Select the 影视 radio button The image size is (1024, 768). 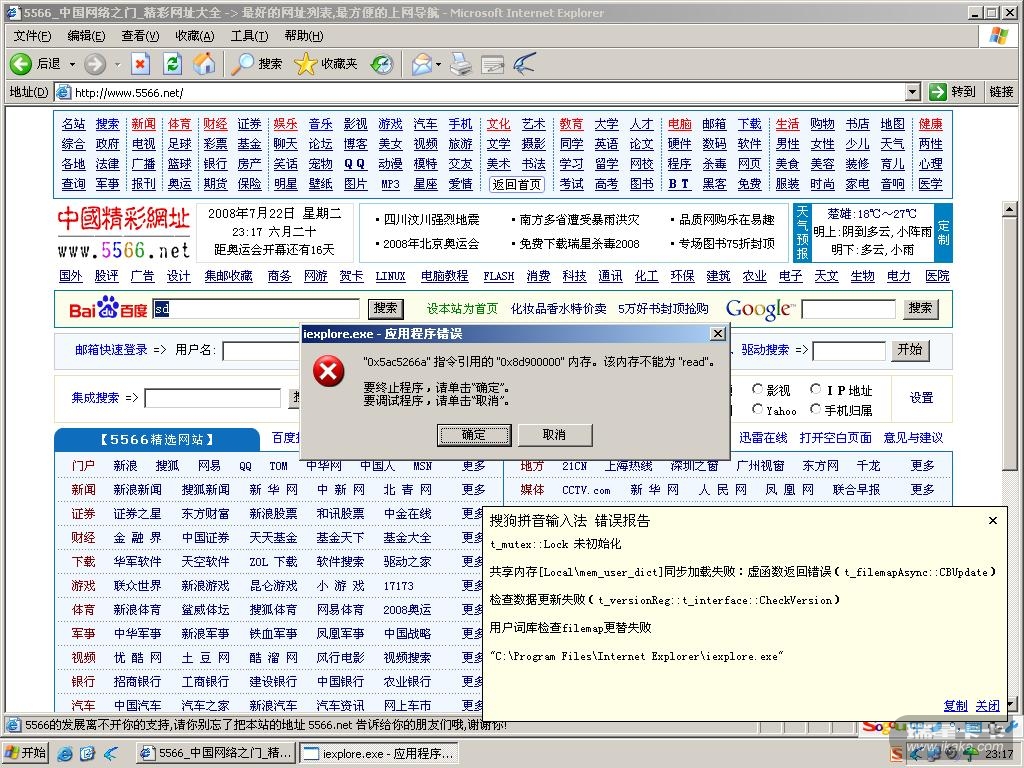(x=758, y=389)
